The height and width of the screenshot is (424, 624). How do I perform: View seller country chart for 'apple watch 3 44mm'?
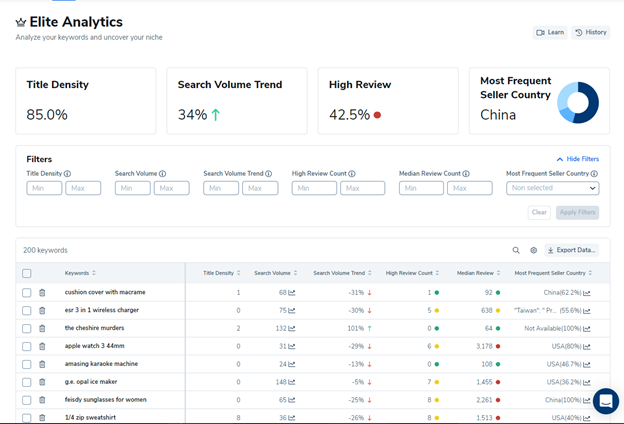click(x=588, y=346)
